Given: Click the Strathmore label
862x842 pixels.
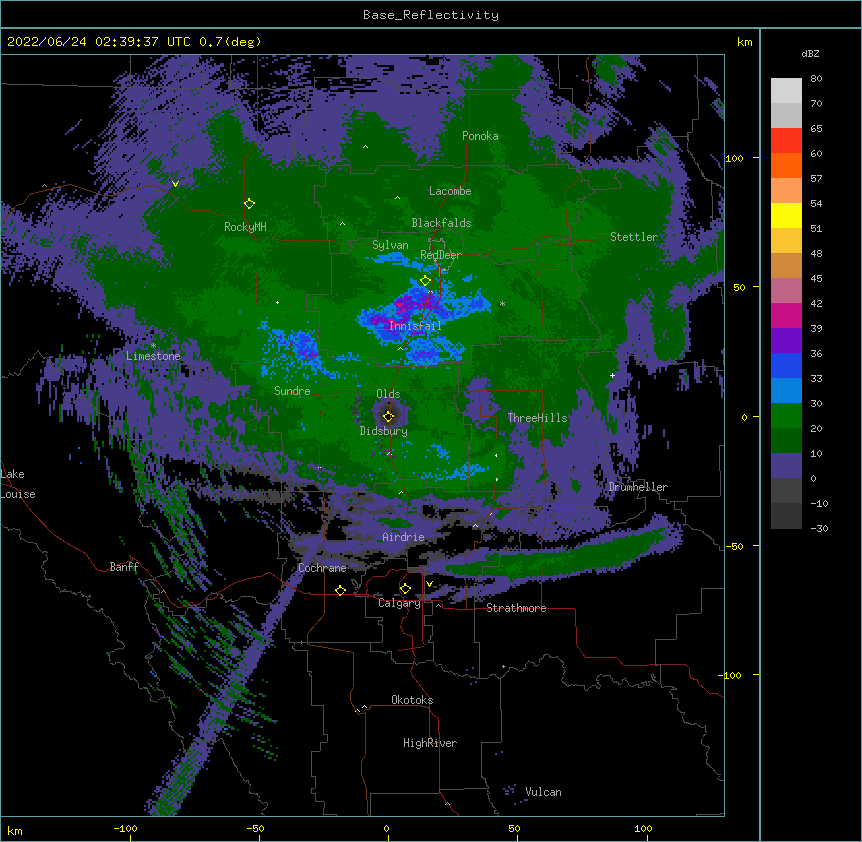Looking at the screenshot, I should [516, 608].
